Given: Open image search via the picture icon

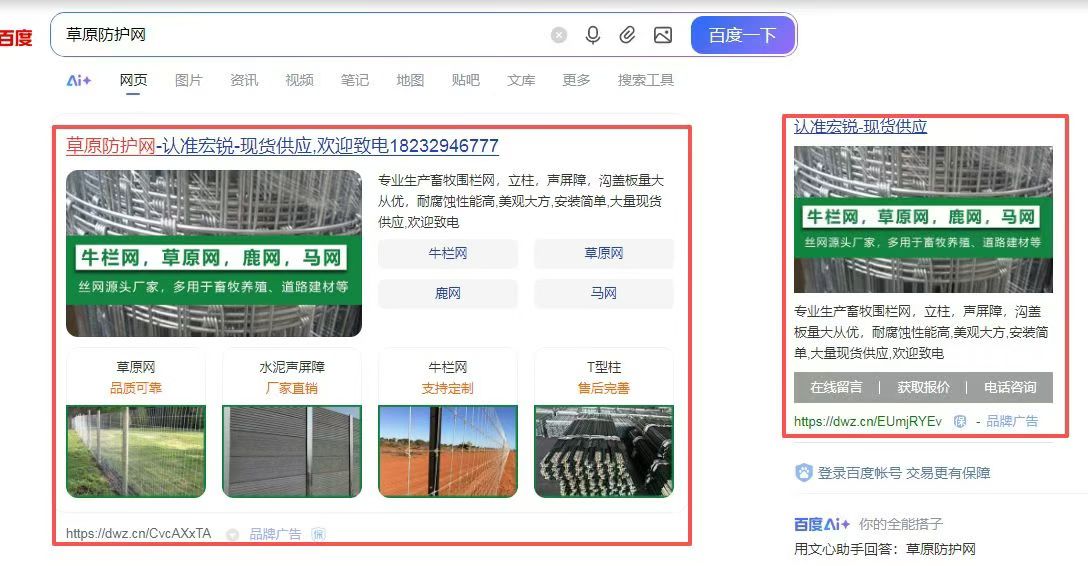Looking at the screenshot, I should 662,35.
